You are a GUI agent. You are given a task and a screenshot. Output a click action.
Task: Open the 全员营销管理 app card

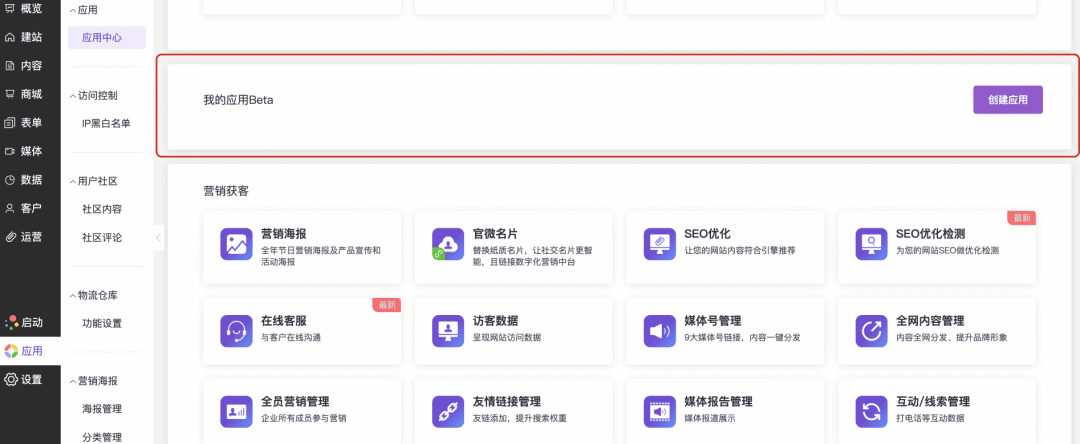click(301, 410)
